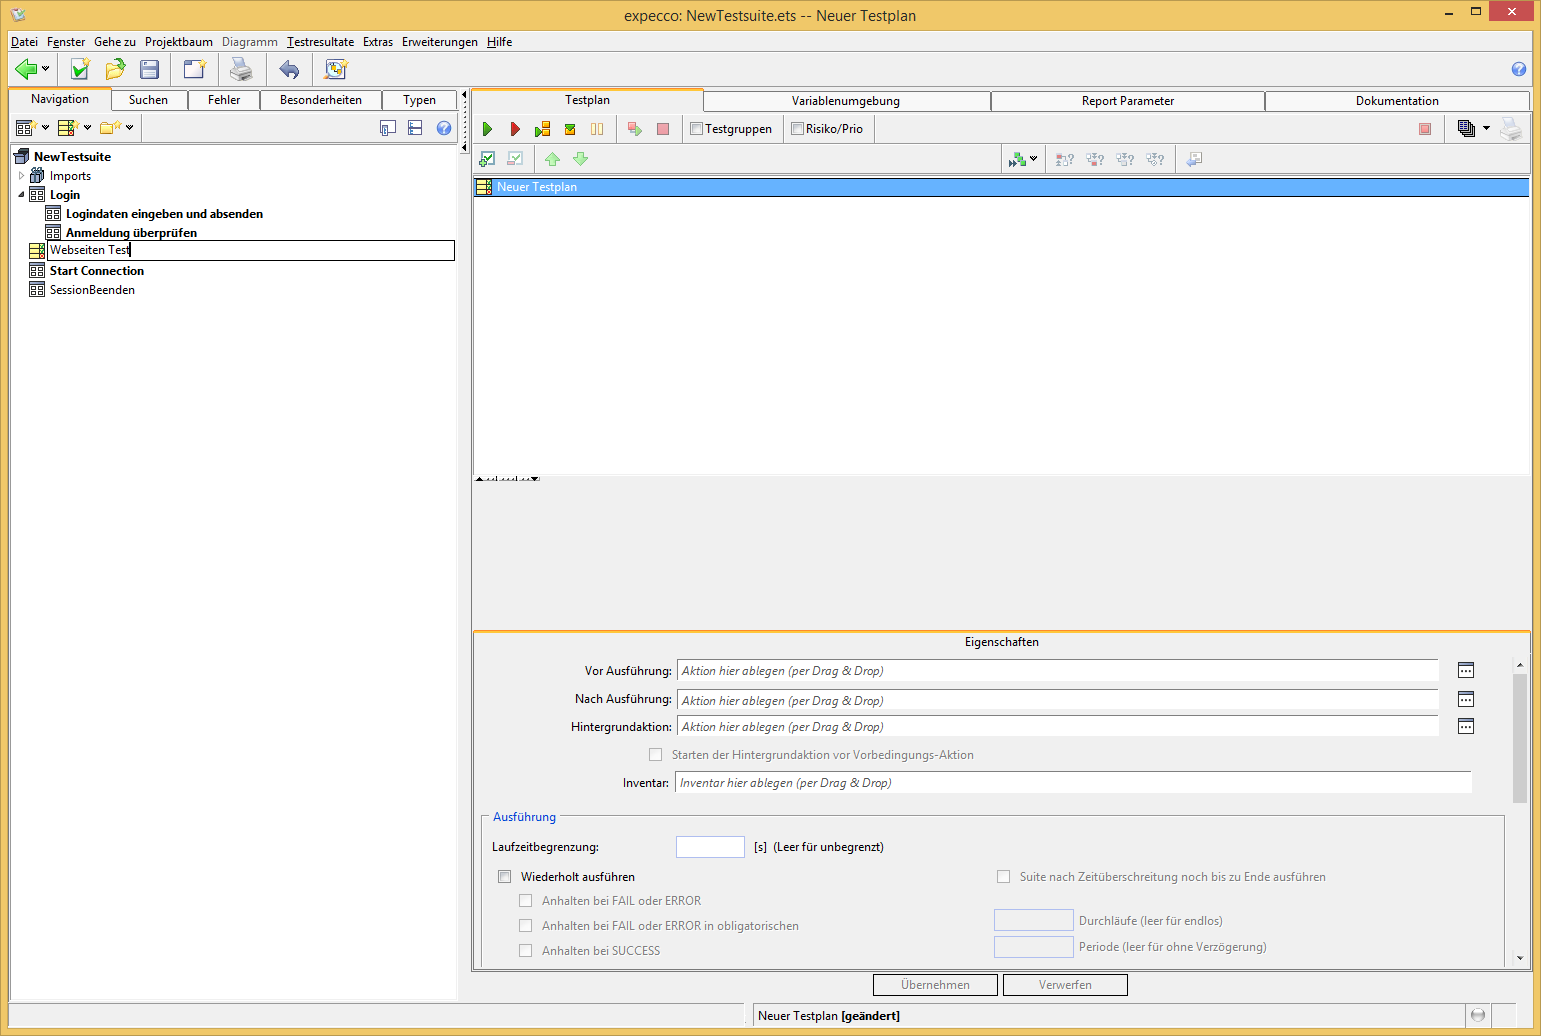Click the blue help icon in navigation toolbar
Image resolution: width=1541 pixels, height=1036 pixels.
click(444, 128)
